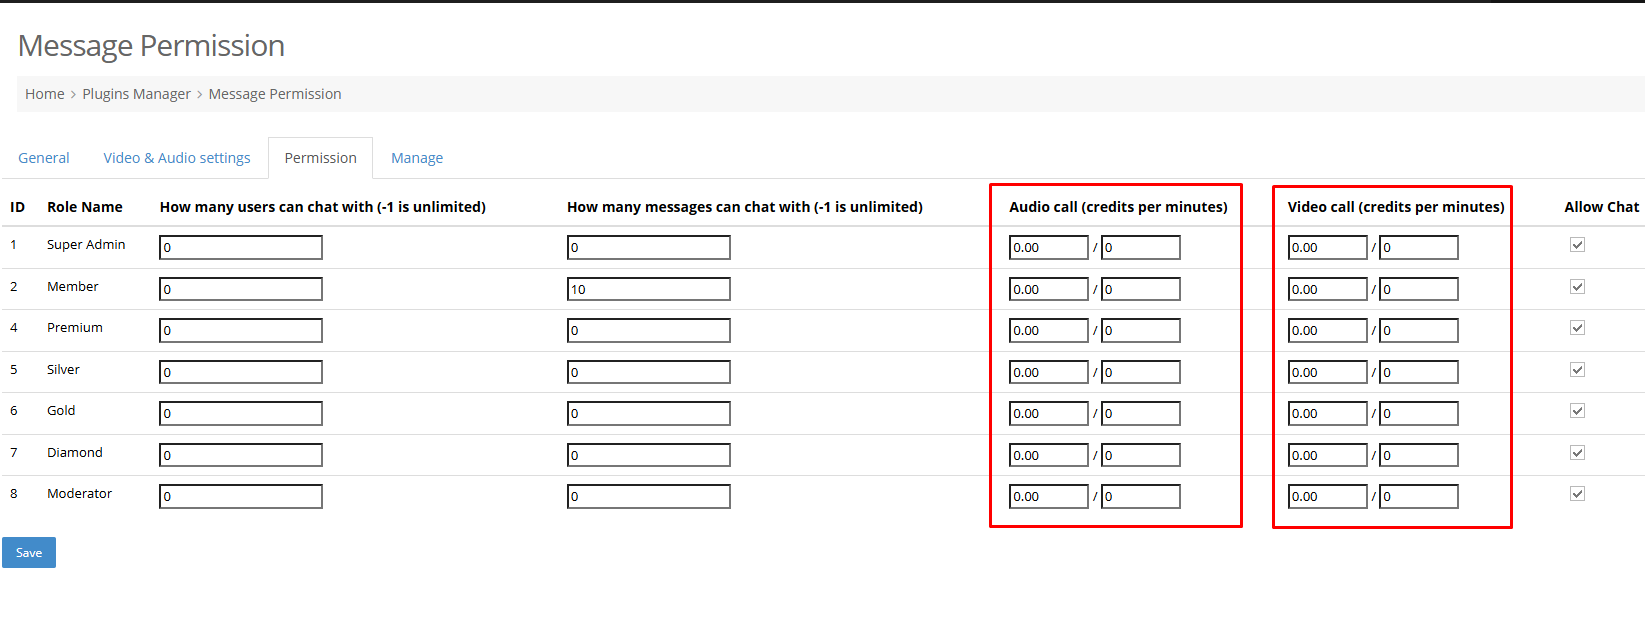Image resolution: width=1645 pixels, height=622 pixels.
Task: Click the Message Permission breadcrumb
Action: click(x=275, y=94)
